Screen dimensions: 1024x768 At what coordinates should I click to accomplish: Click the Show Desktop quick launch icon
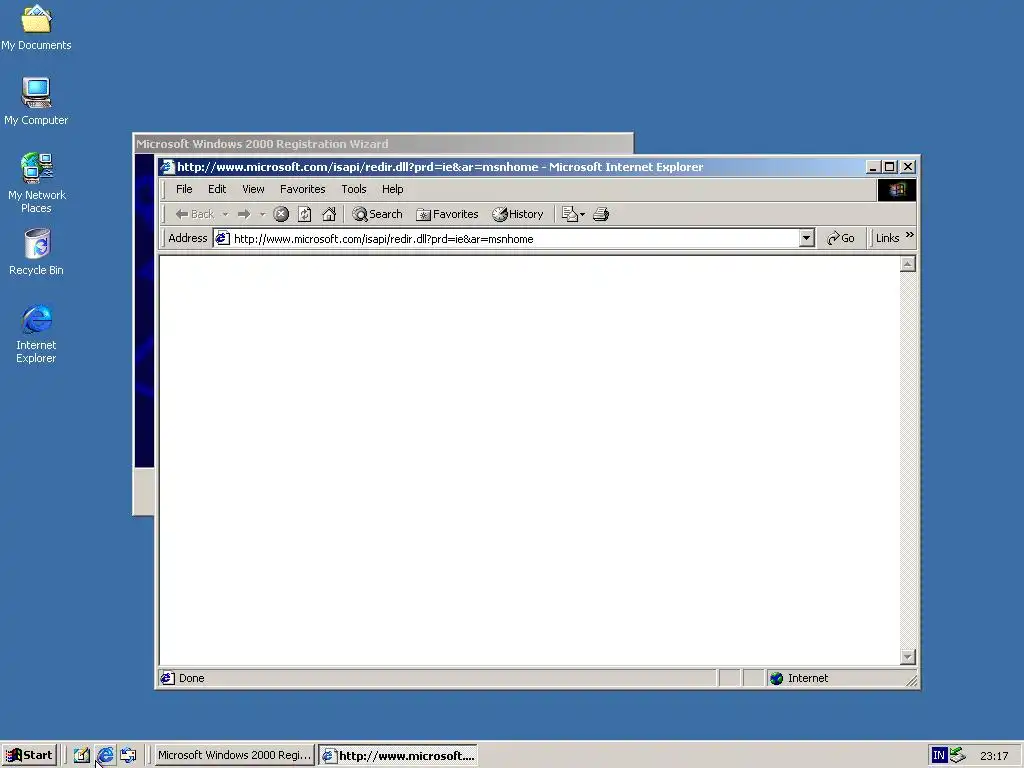[x=82, y=756]
